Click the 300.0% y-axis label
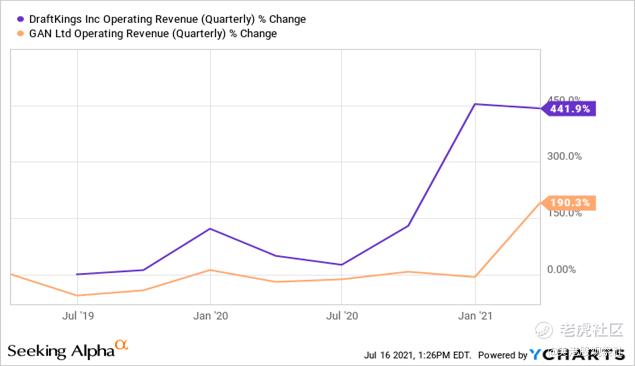Viewport: 635px width, 366px height. click(564, 156)
